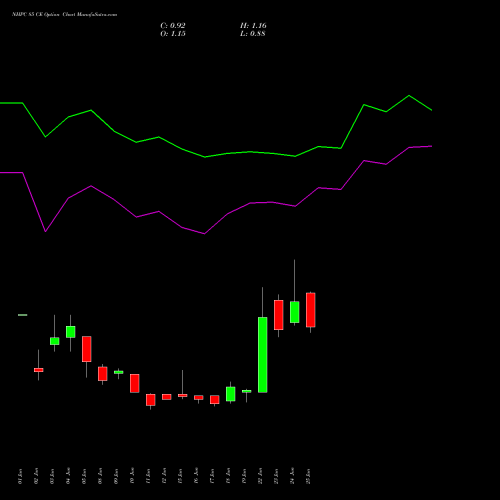
Task: Select the low value L: 0.88
Action: [253, 34]
